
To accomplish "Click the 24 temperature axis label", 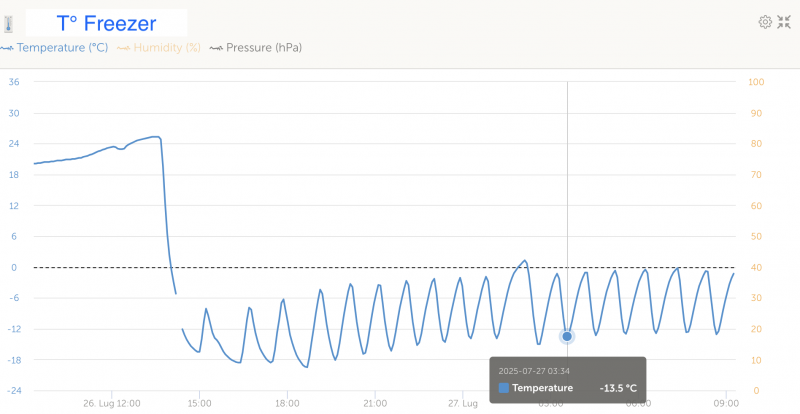I will [x=14, y=144].
